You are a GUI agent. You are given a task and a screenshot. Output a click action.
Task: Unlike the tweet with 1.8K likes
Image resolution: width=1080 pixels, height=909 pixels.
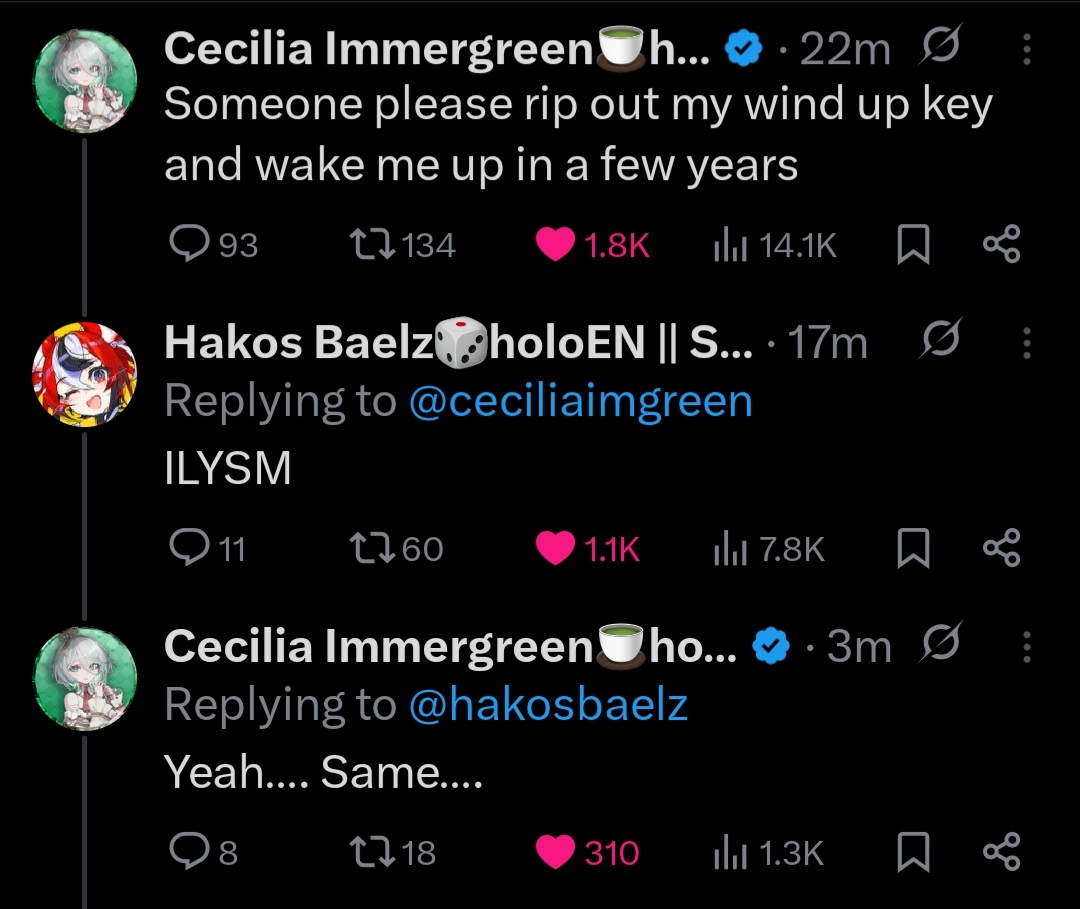(556, 245)
